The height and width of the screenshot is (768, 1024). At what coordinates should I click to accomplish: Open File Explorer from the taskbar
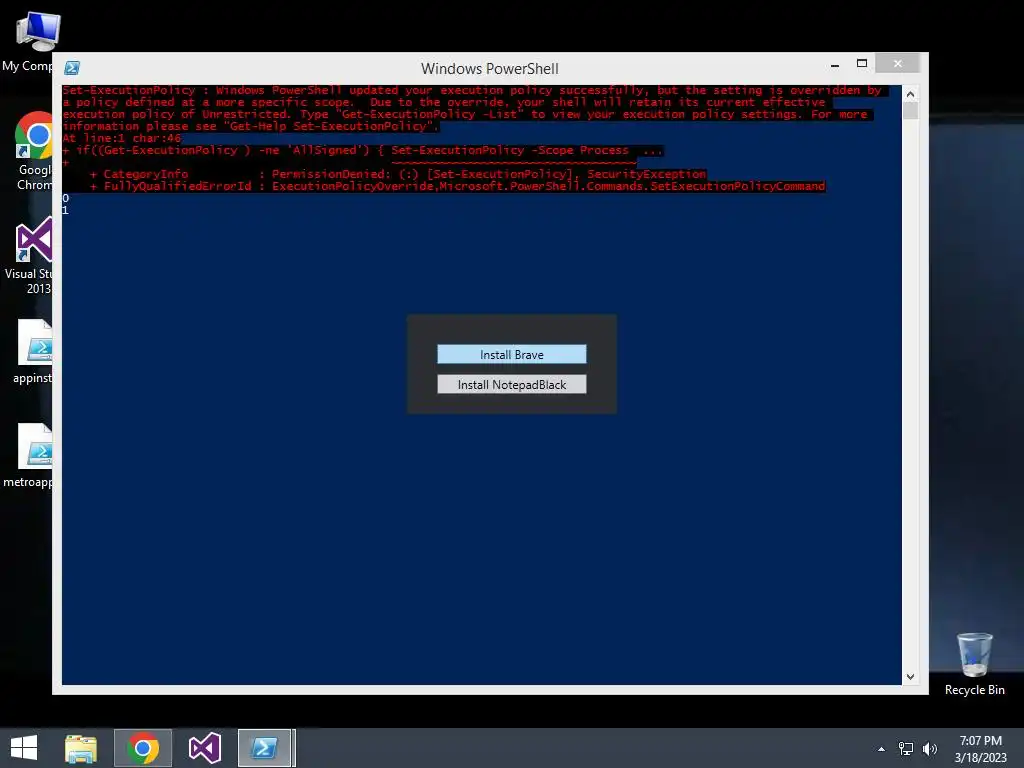click(x=81, y=748)
